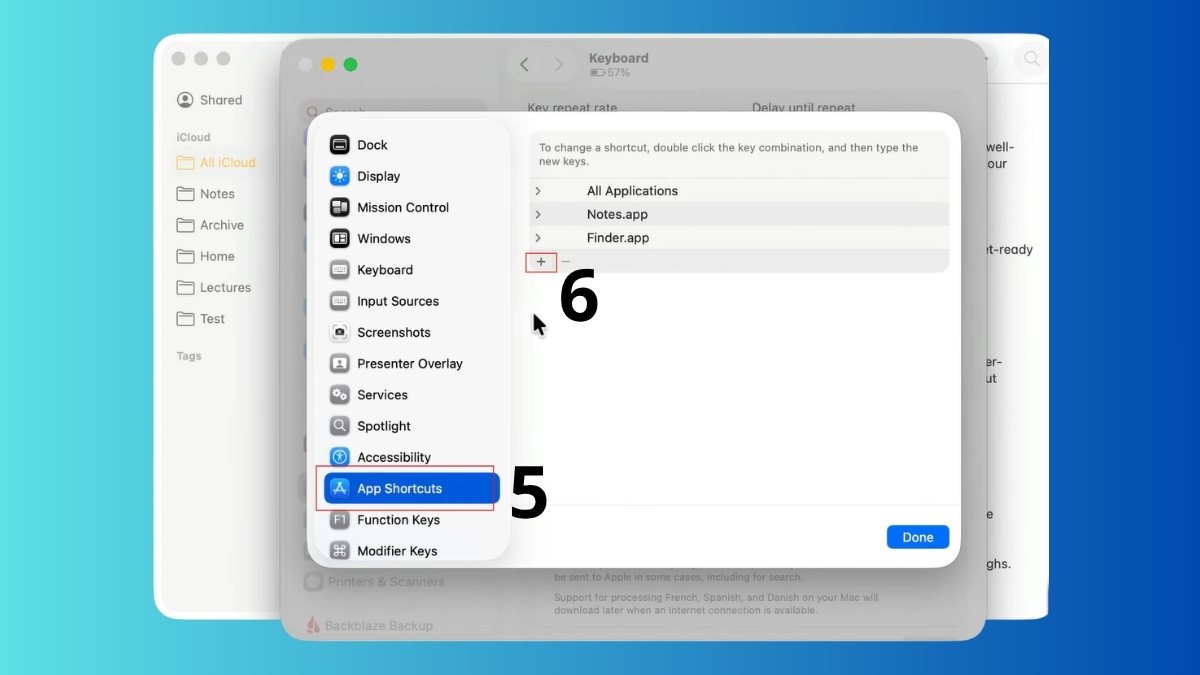Click the Finder.app text
This screenshot has width=1200, height=675.
[618, 238]
